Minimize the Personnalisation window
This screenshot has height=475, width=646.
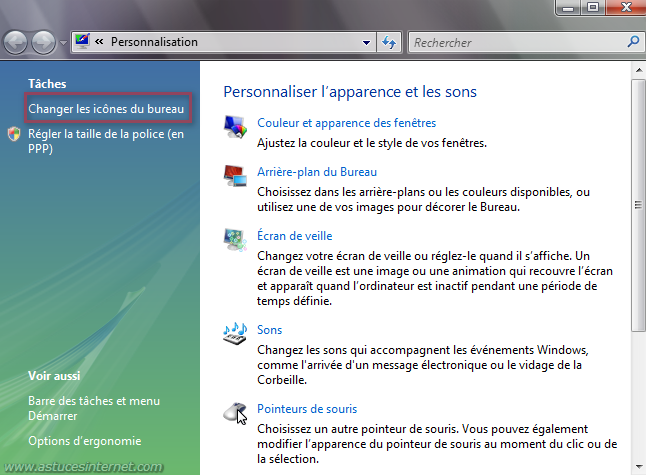(x=568, y=7)
